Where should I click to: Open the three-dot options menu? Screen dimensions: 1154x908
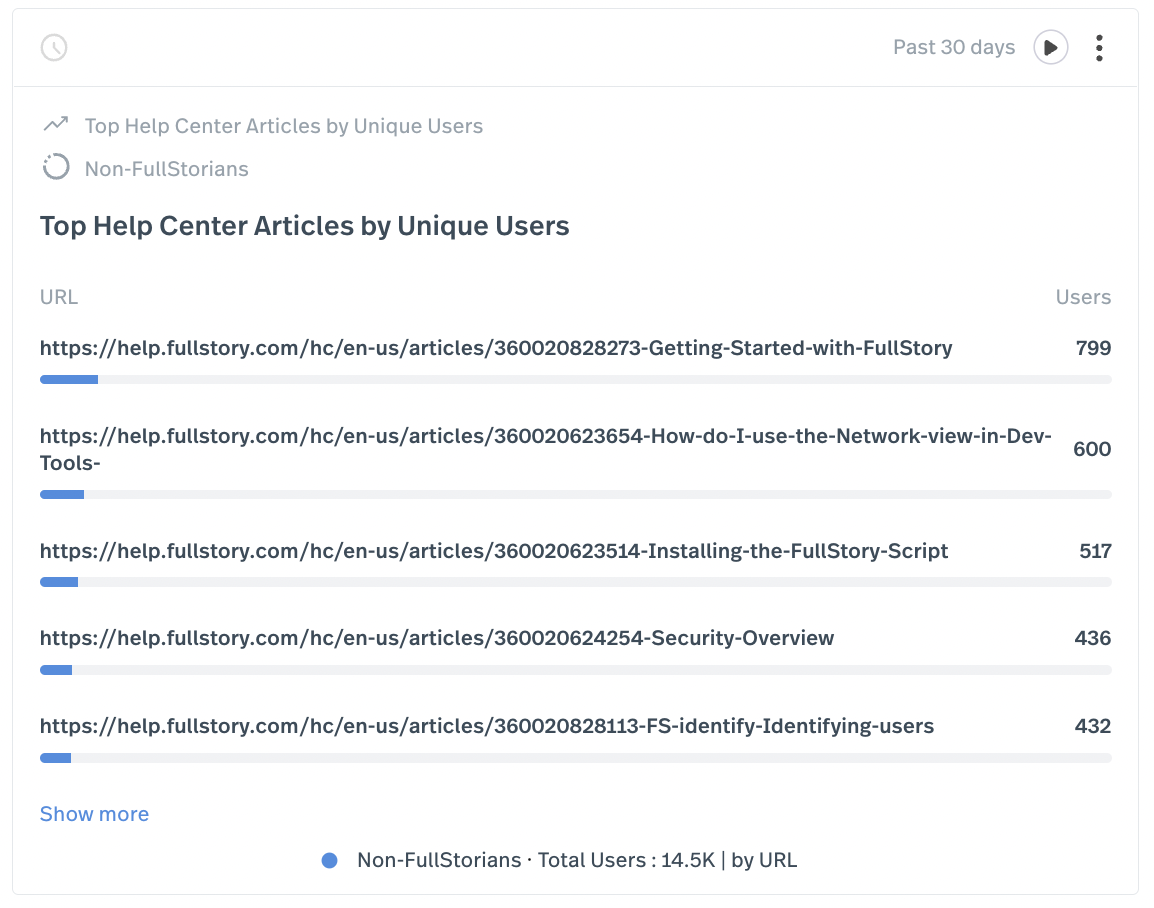[x=1099, y=48]
